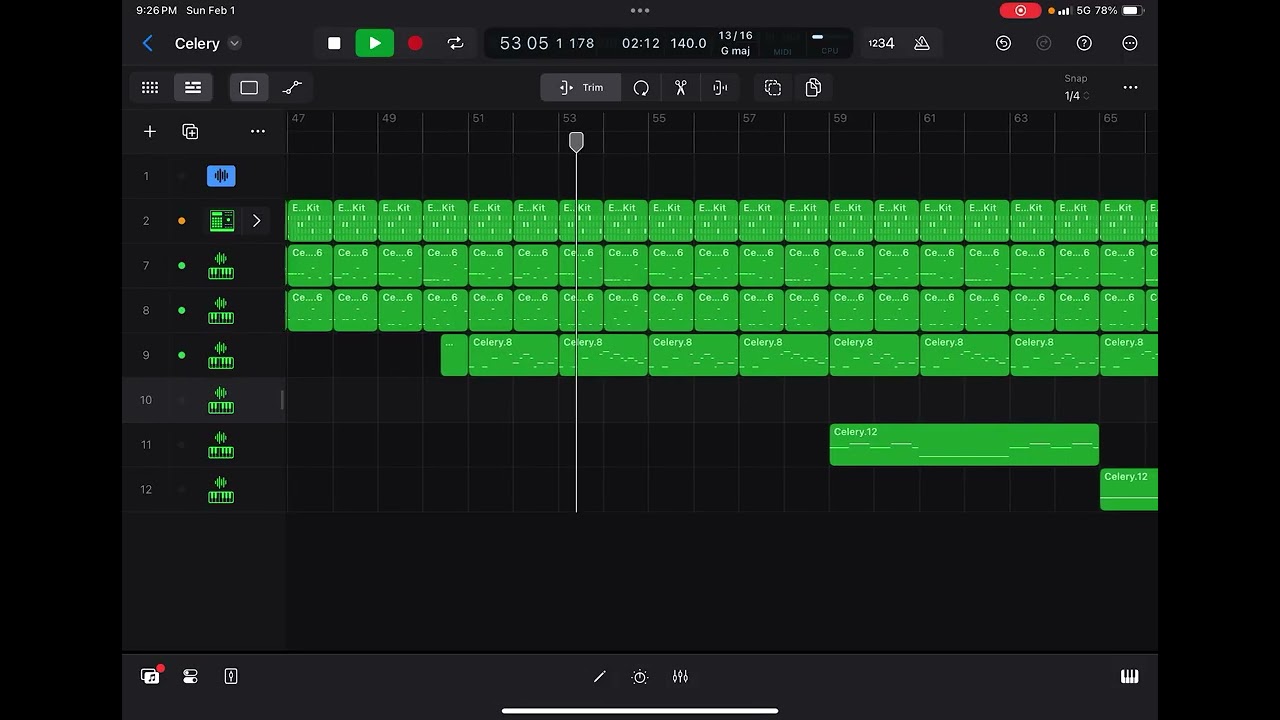This screenshot has width=1280, height=720.
Task: Open the tempo value 140.0
Action: [x=688, y=43]
